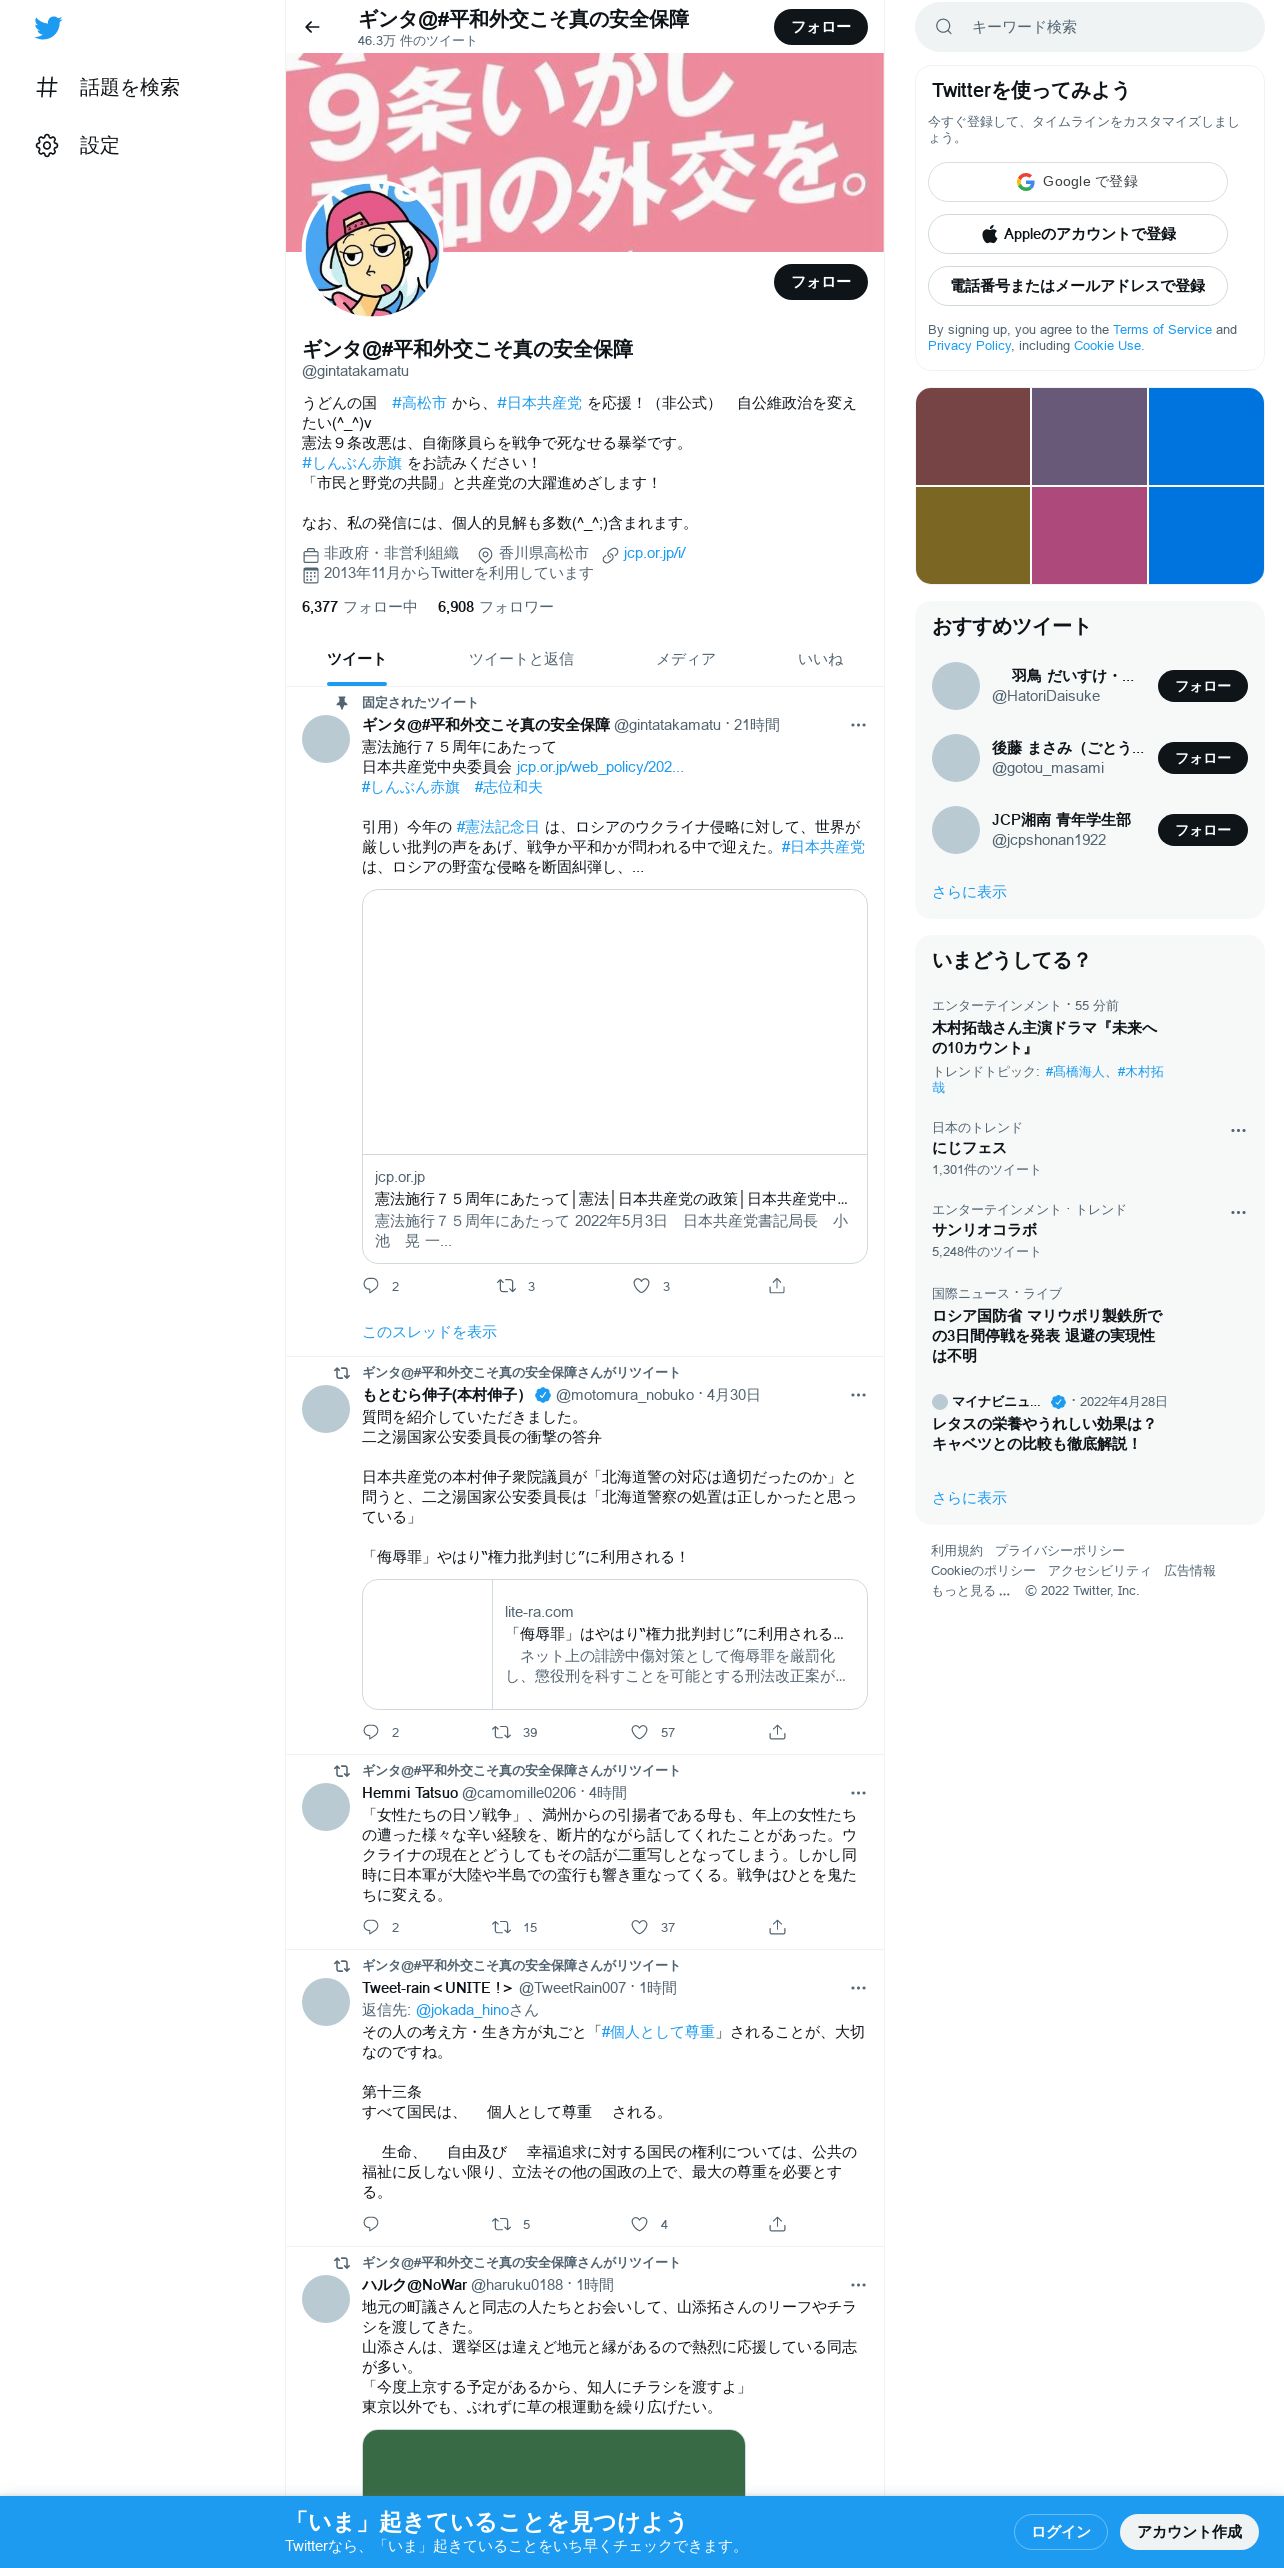This screenshot has height=2568, width=1284.
Task: Open 話題を検索 explore menu item
Action: [x=108, y=87]
